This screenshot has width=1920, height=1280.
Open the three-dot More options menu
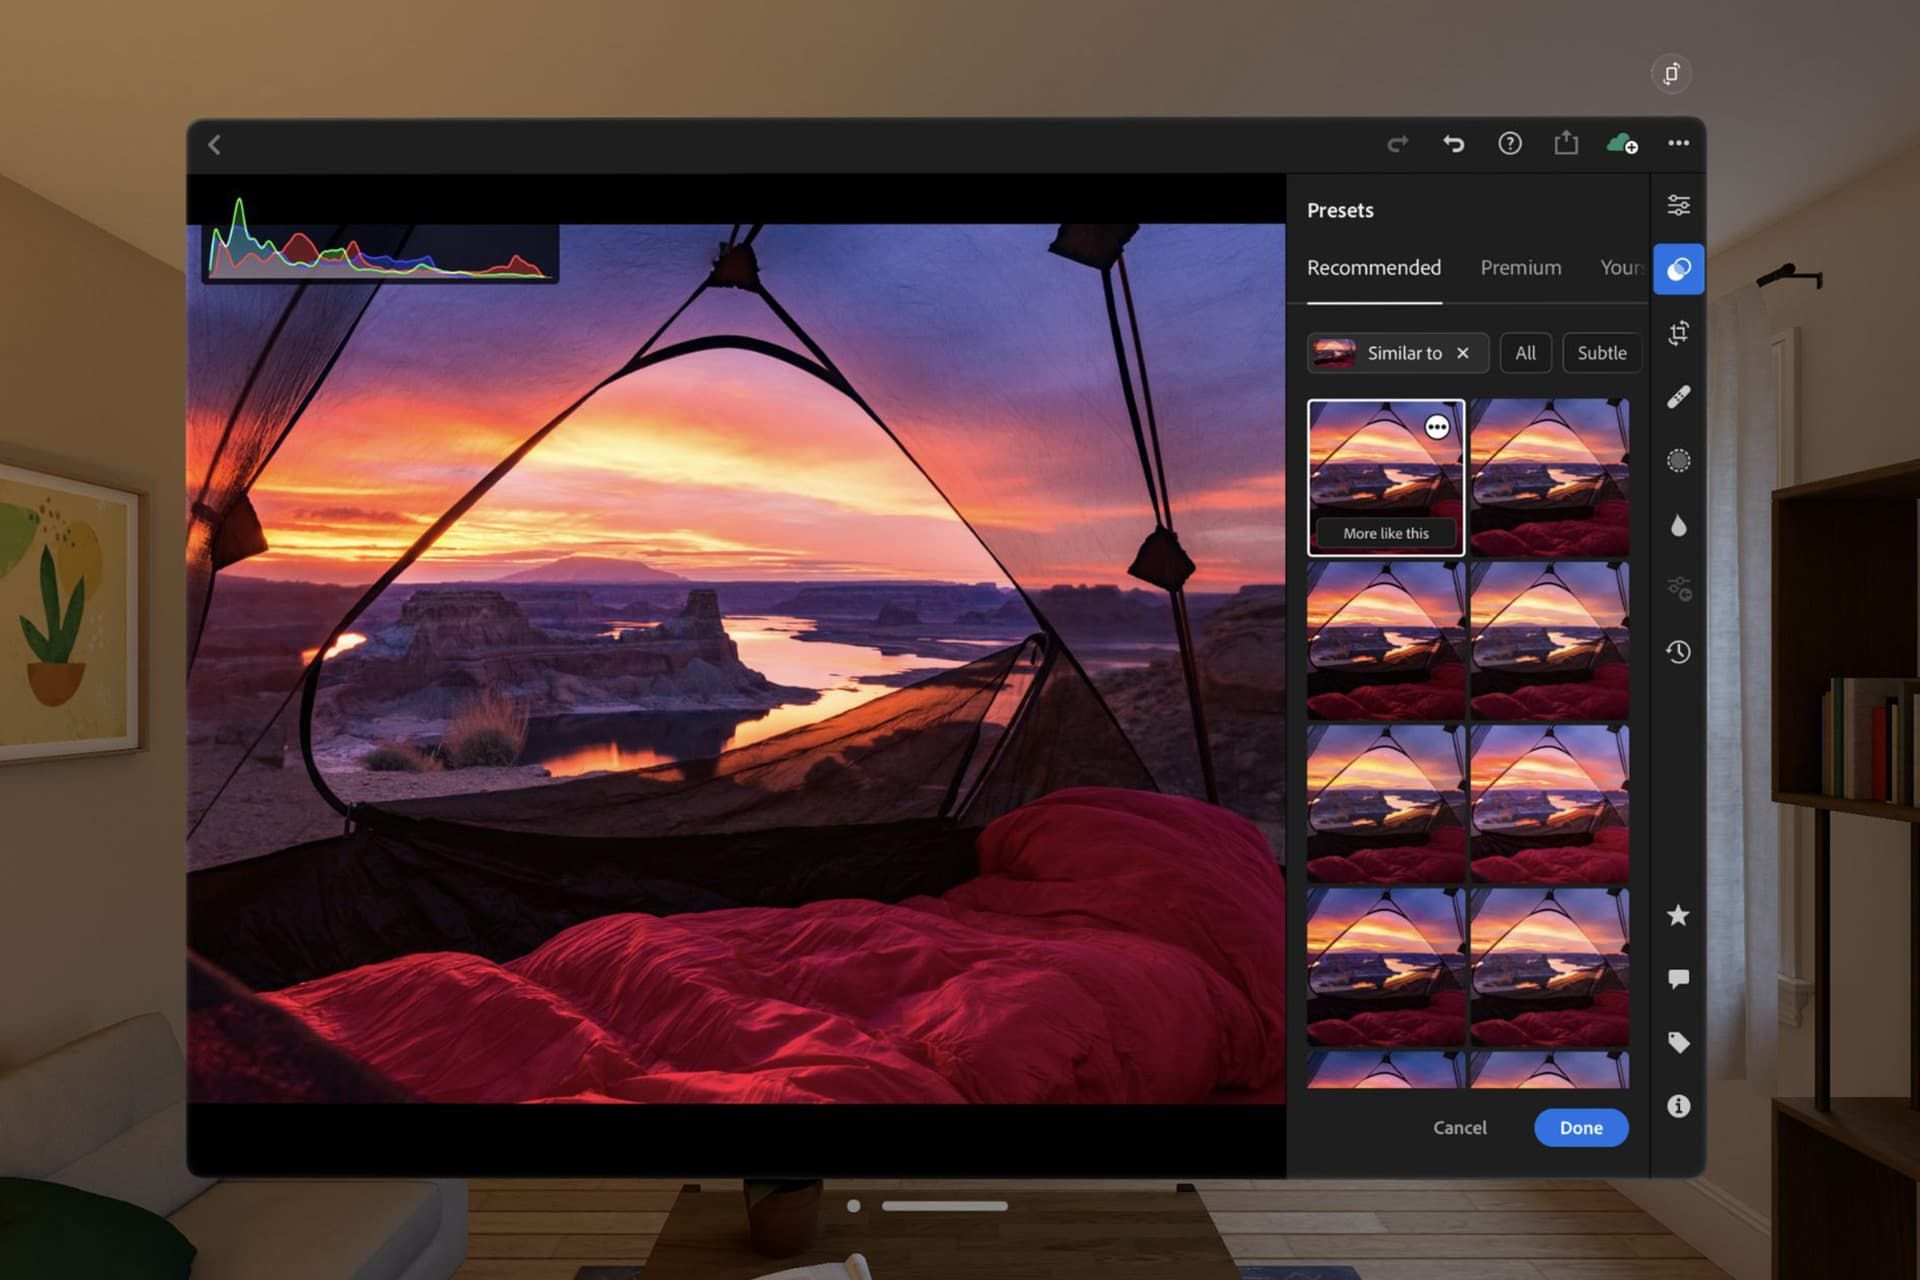(1678, 144)
